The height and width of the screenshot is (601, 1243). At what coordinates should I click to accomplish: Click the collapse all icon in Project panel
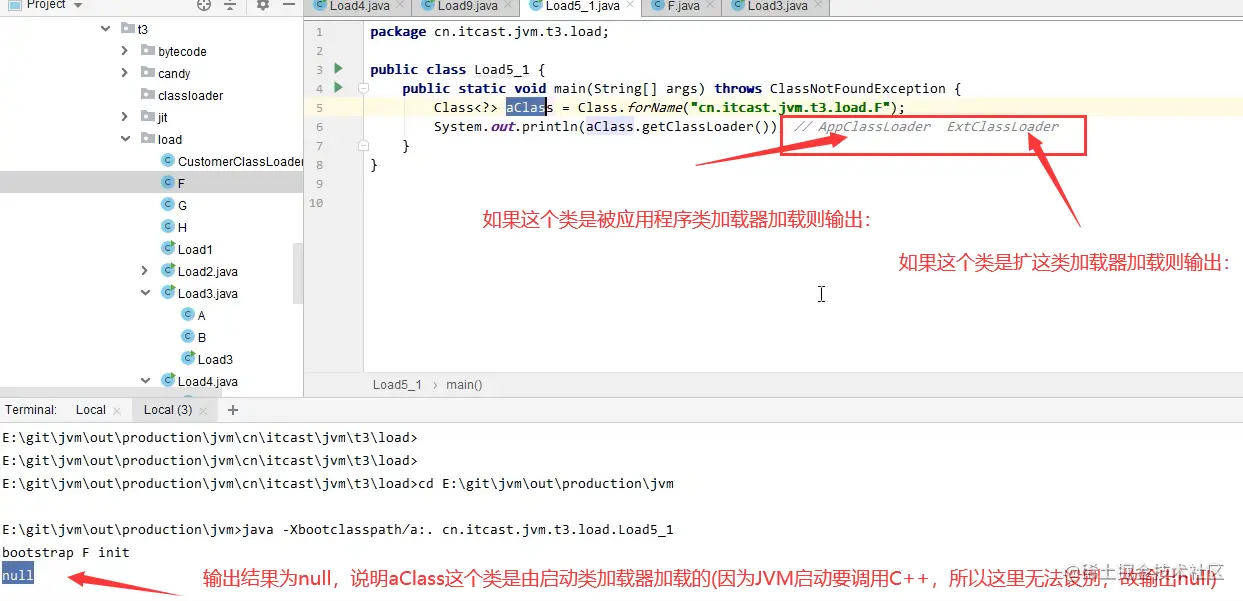click(232, 5)
